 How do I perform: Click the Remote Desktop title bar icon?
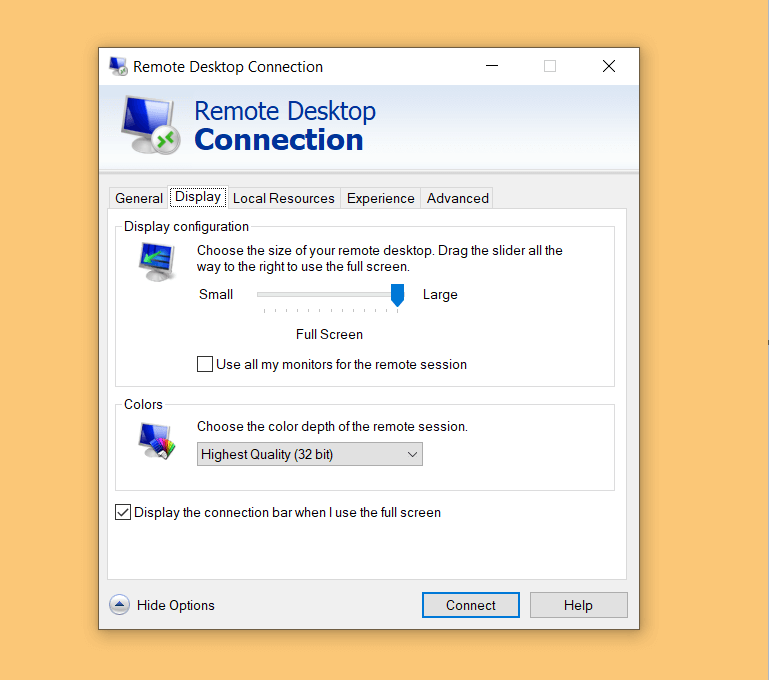(x=118, y=67)
